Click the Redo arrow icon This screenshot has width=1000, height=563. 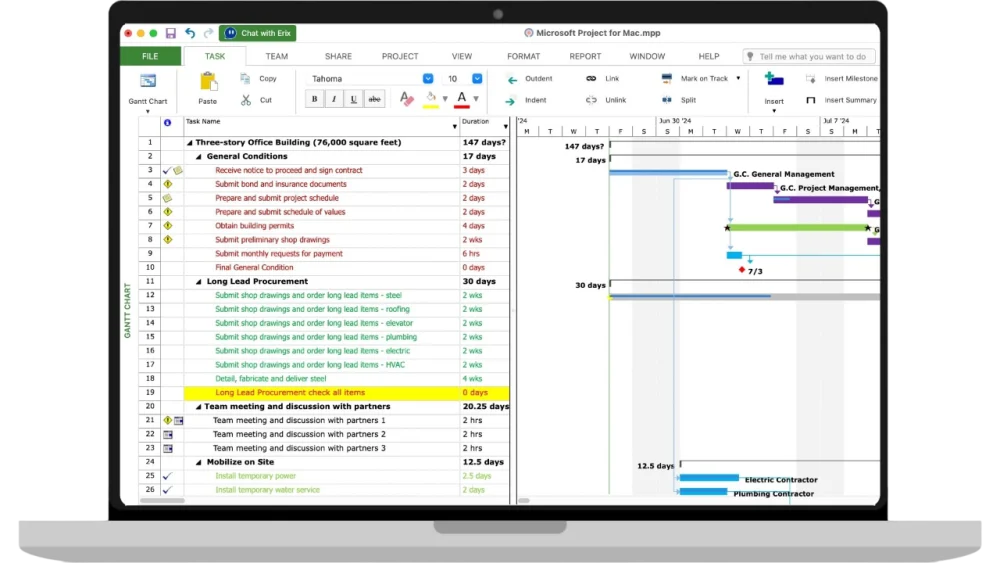[209, 33]
